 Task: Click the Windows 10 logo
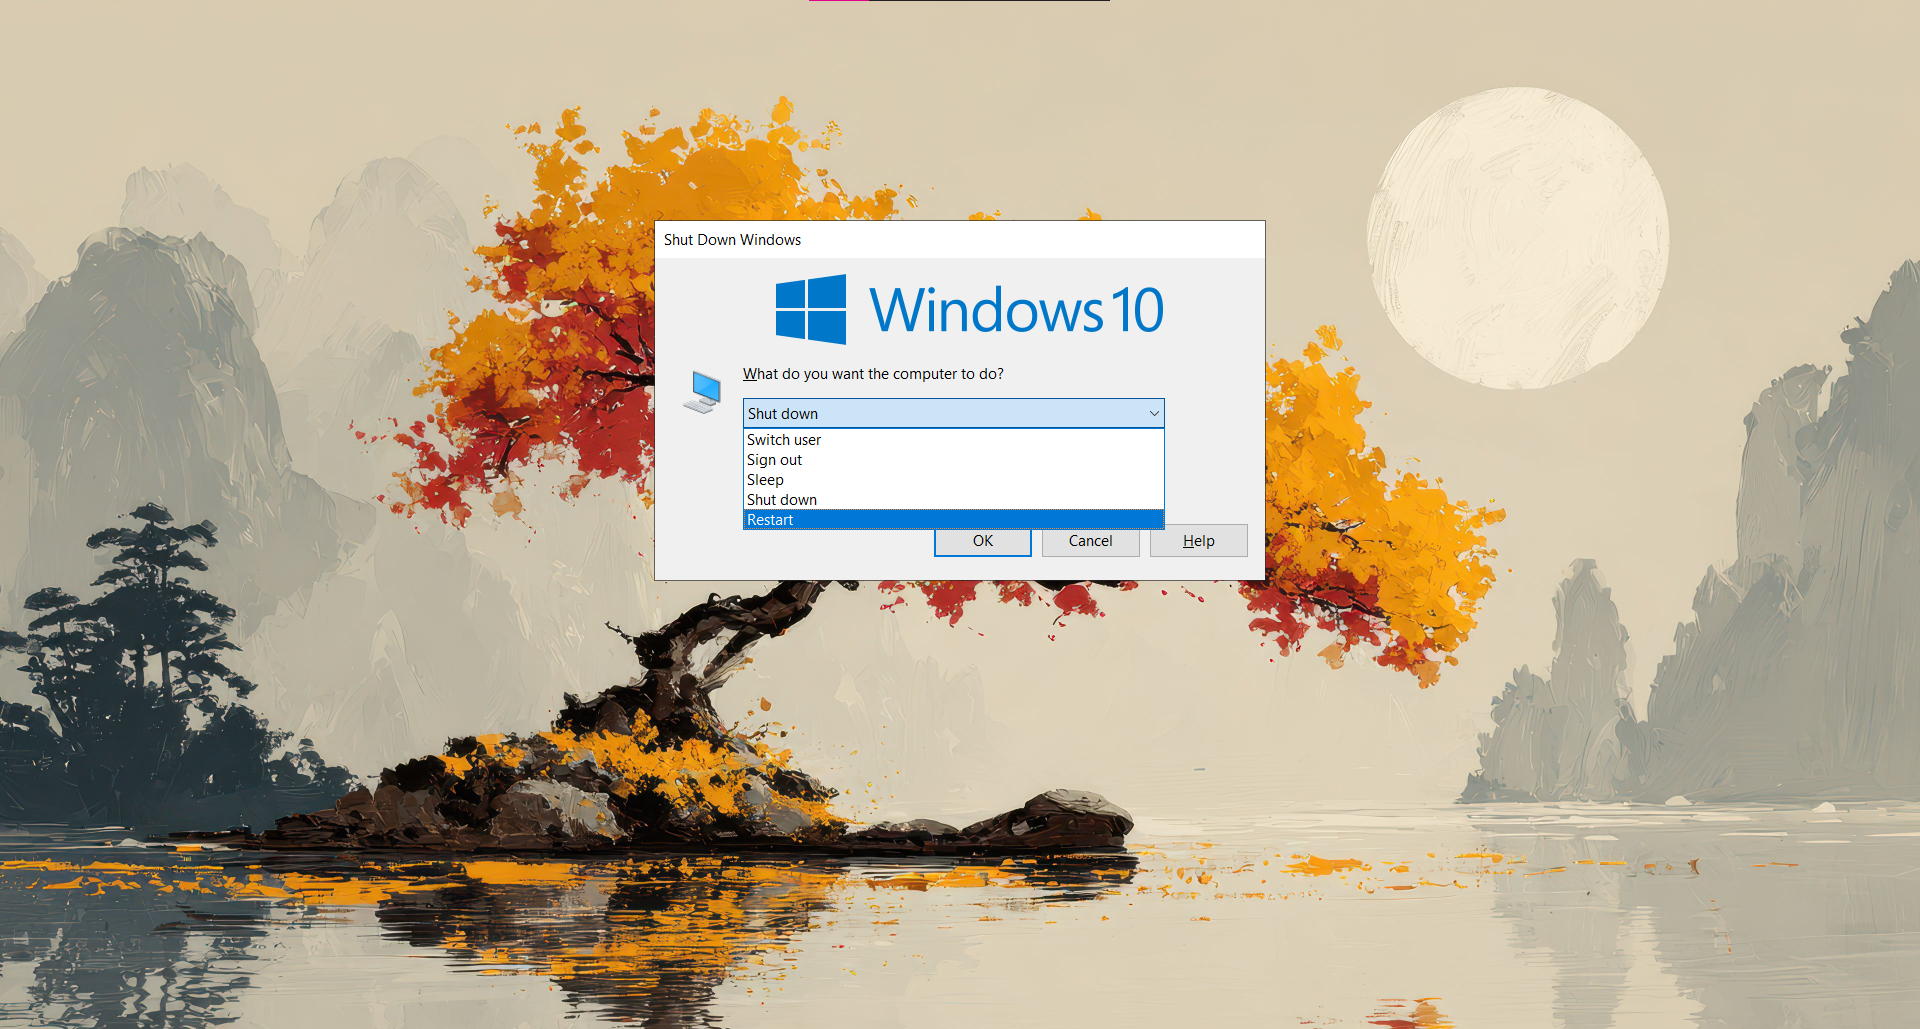tap(969, 309)
